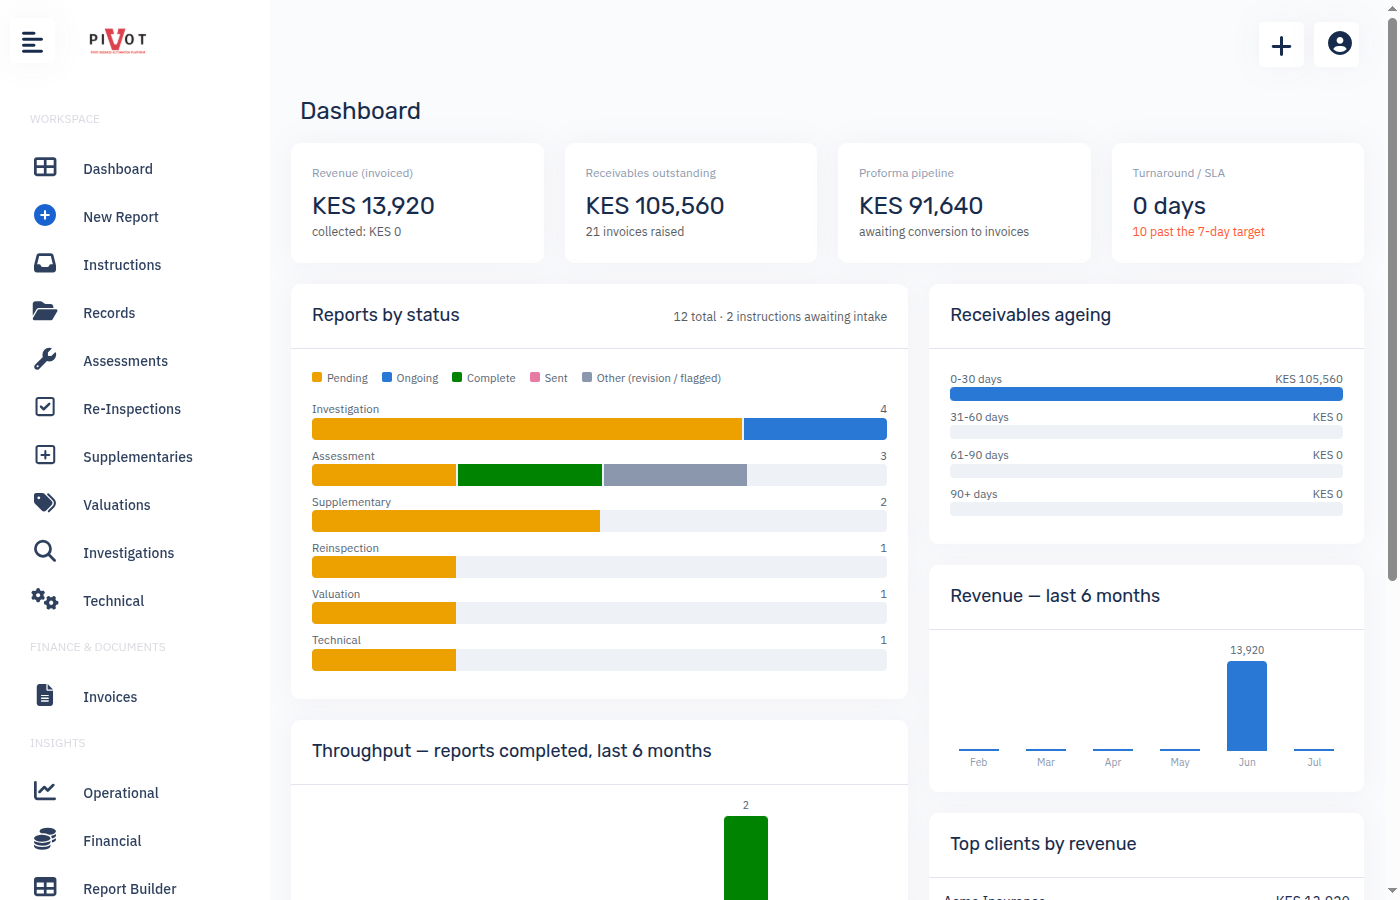Click the plus add button in header

pos(1281,45)
